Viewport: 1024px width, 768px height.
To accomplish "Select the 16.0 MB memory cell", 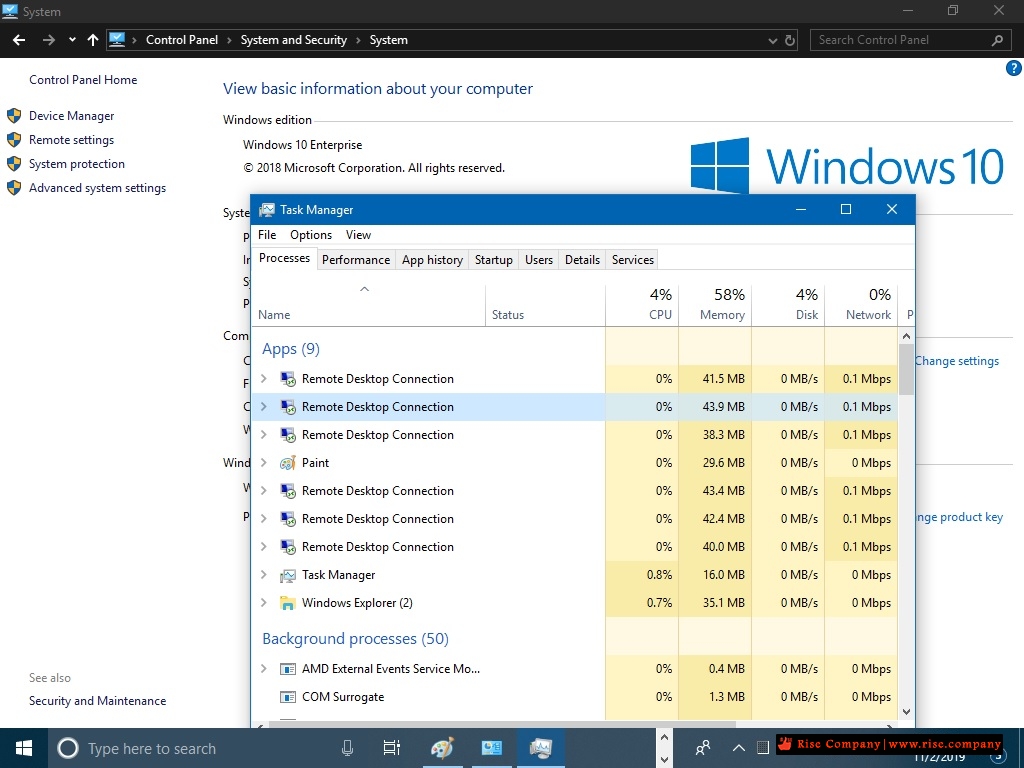I will pyautogui.click(x=716, y=575).
